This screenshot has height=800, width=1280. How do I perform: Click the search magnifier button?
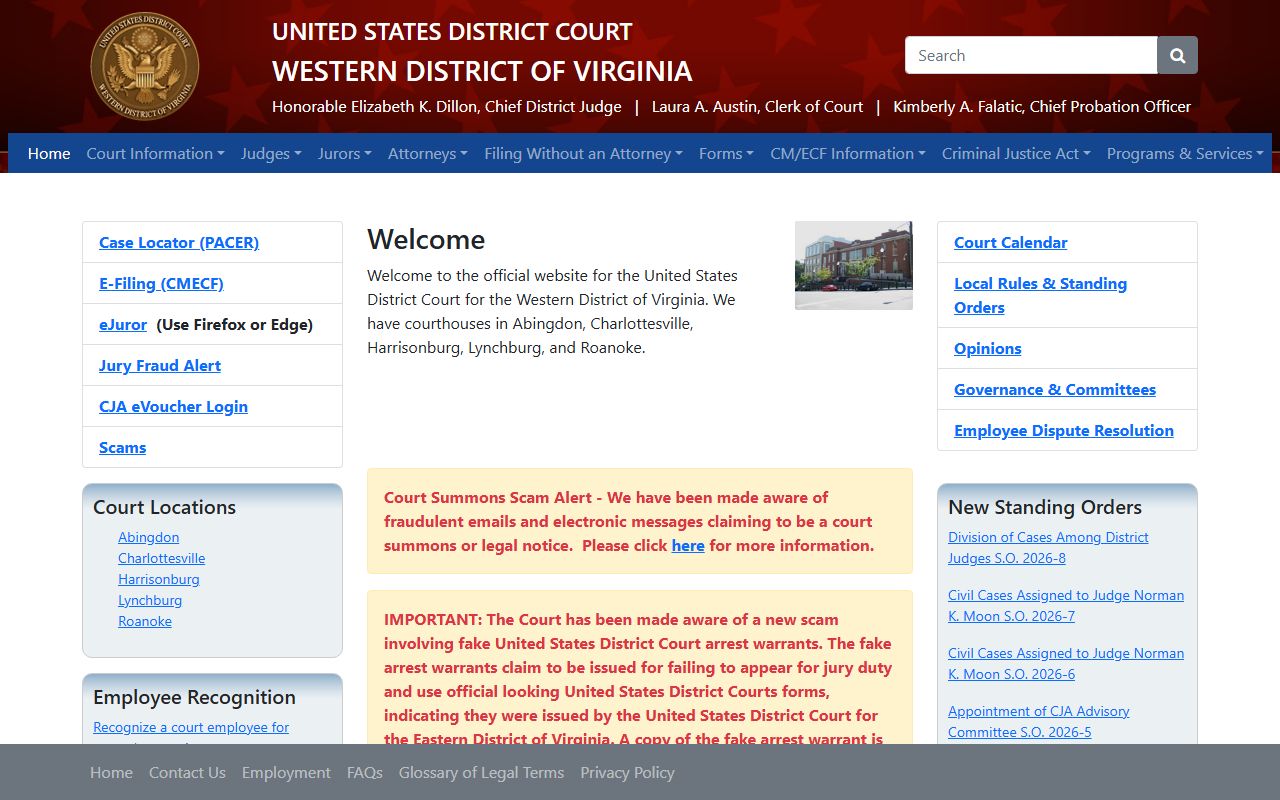click(1177, 56)
